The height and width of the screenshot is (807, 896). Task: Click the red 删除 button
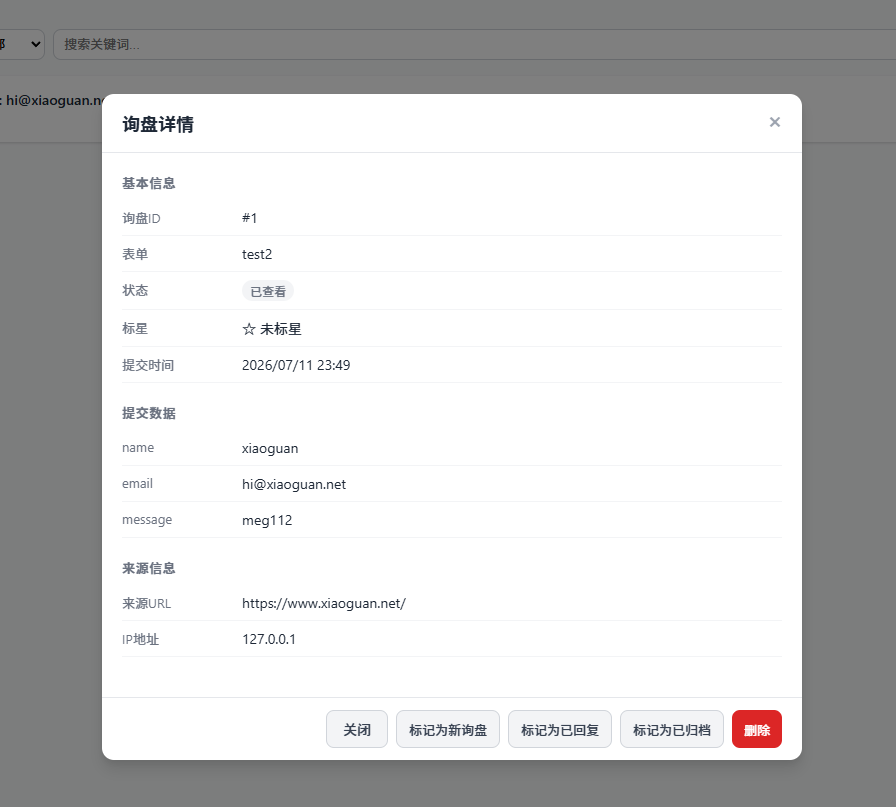click(x=757, y=729)
